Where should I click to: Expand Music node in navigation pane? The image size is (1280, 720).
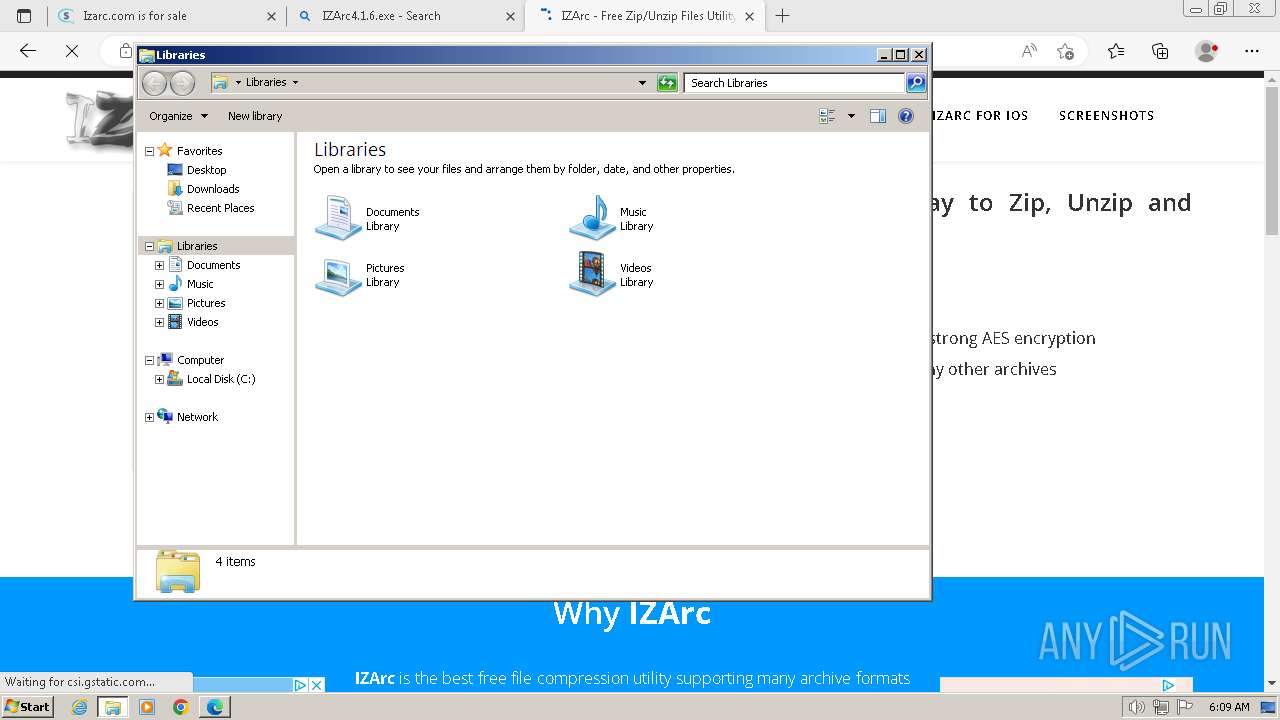(x=159, y=284)
